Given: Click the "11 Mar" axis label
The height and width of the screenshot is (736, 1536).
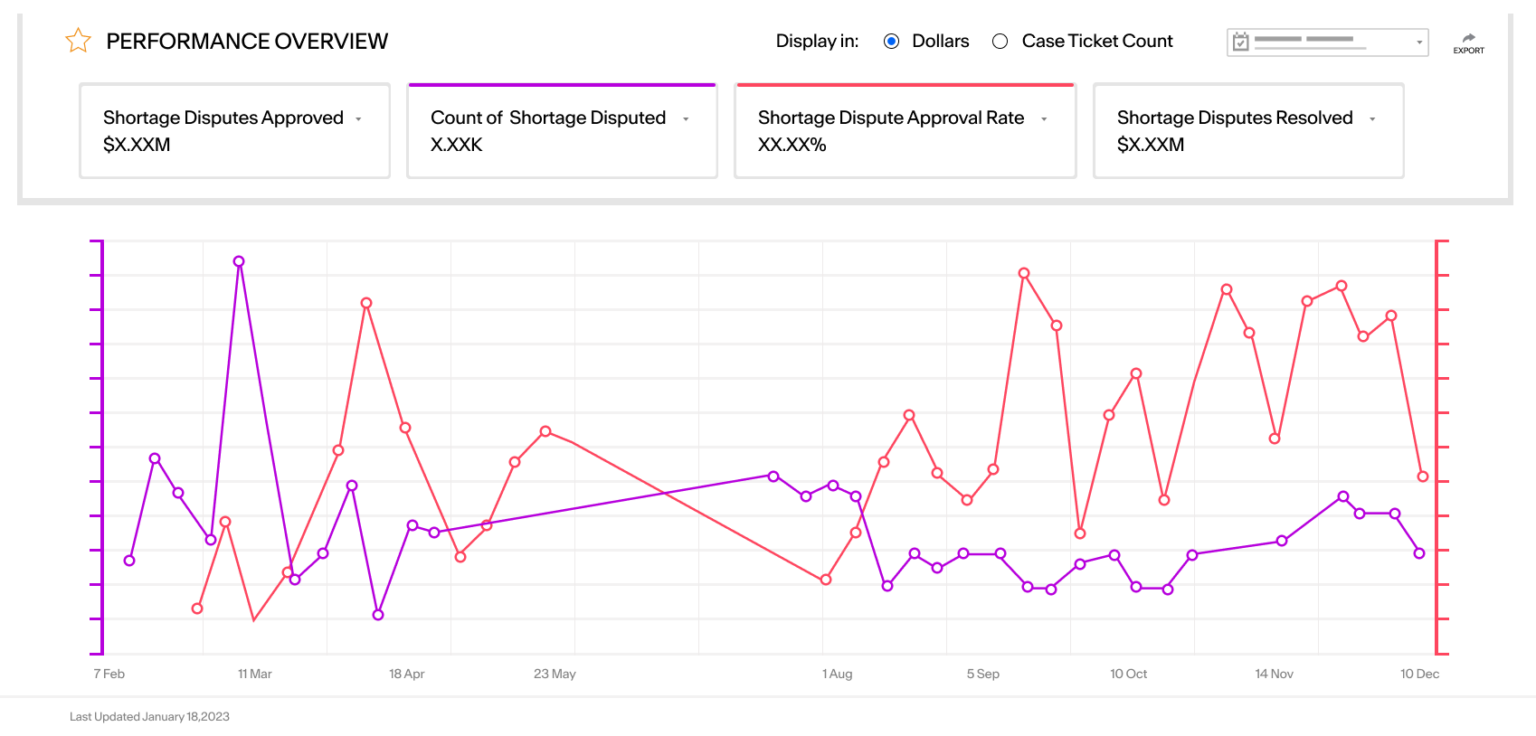Looking at the screenshot, I should (x=255, y=674).
